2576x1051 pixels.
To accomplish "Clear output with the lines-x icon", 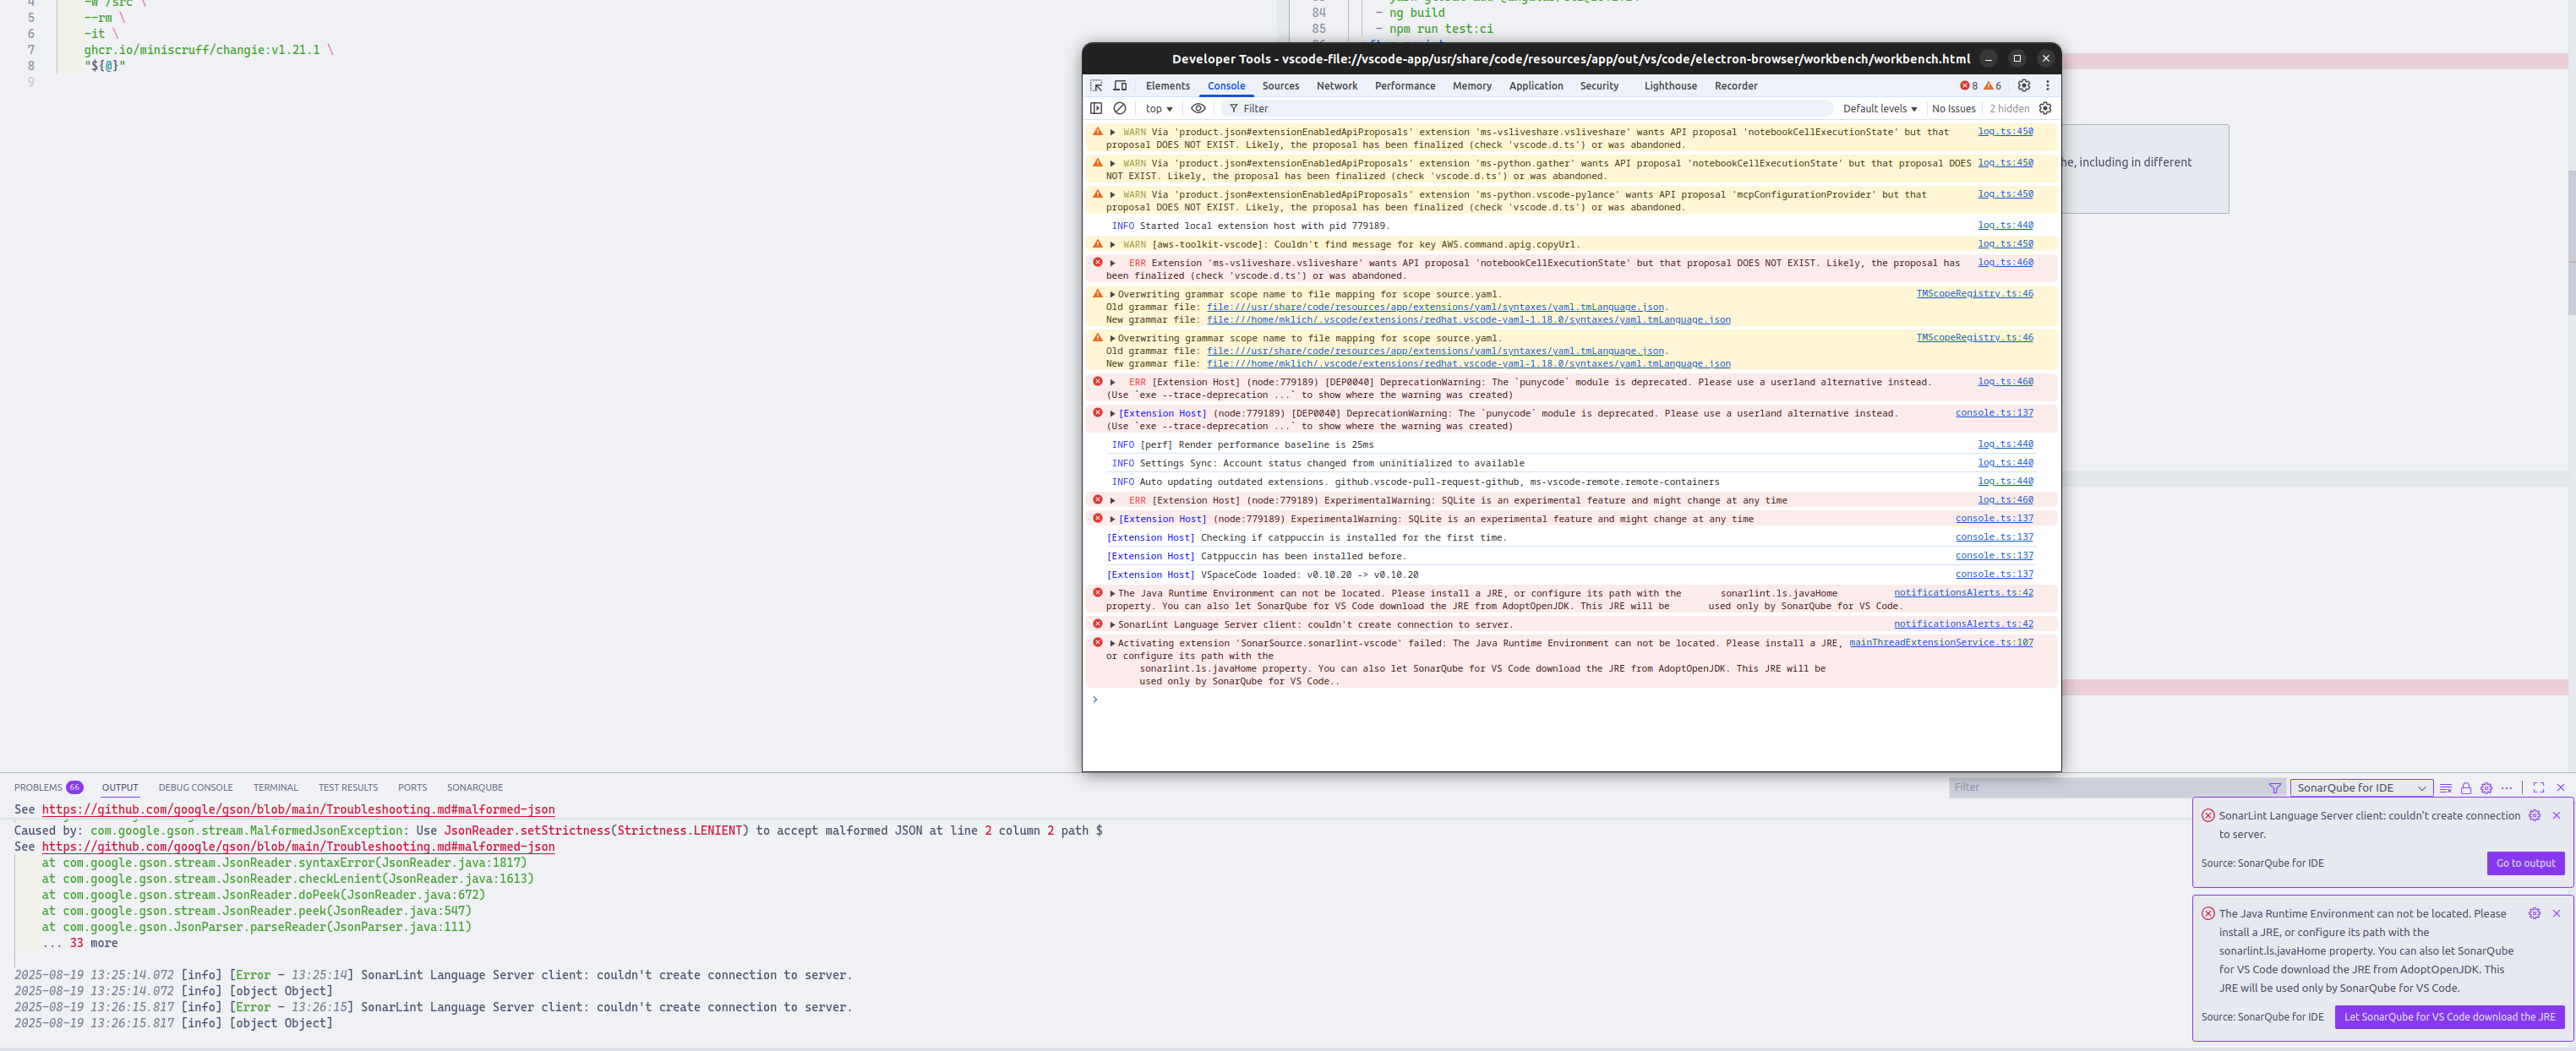I will (x=2445, y=788).
